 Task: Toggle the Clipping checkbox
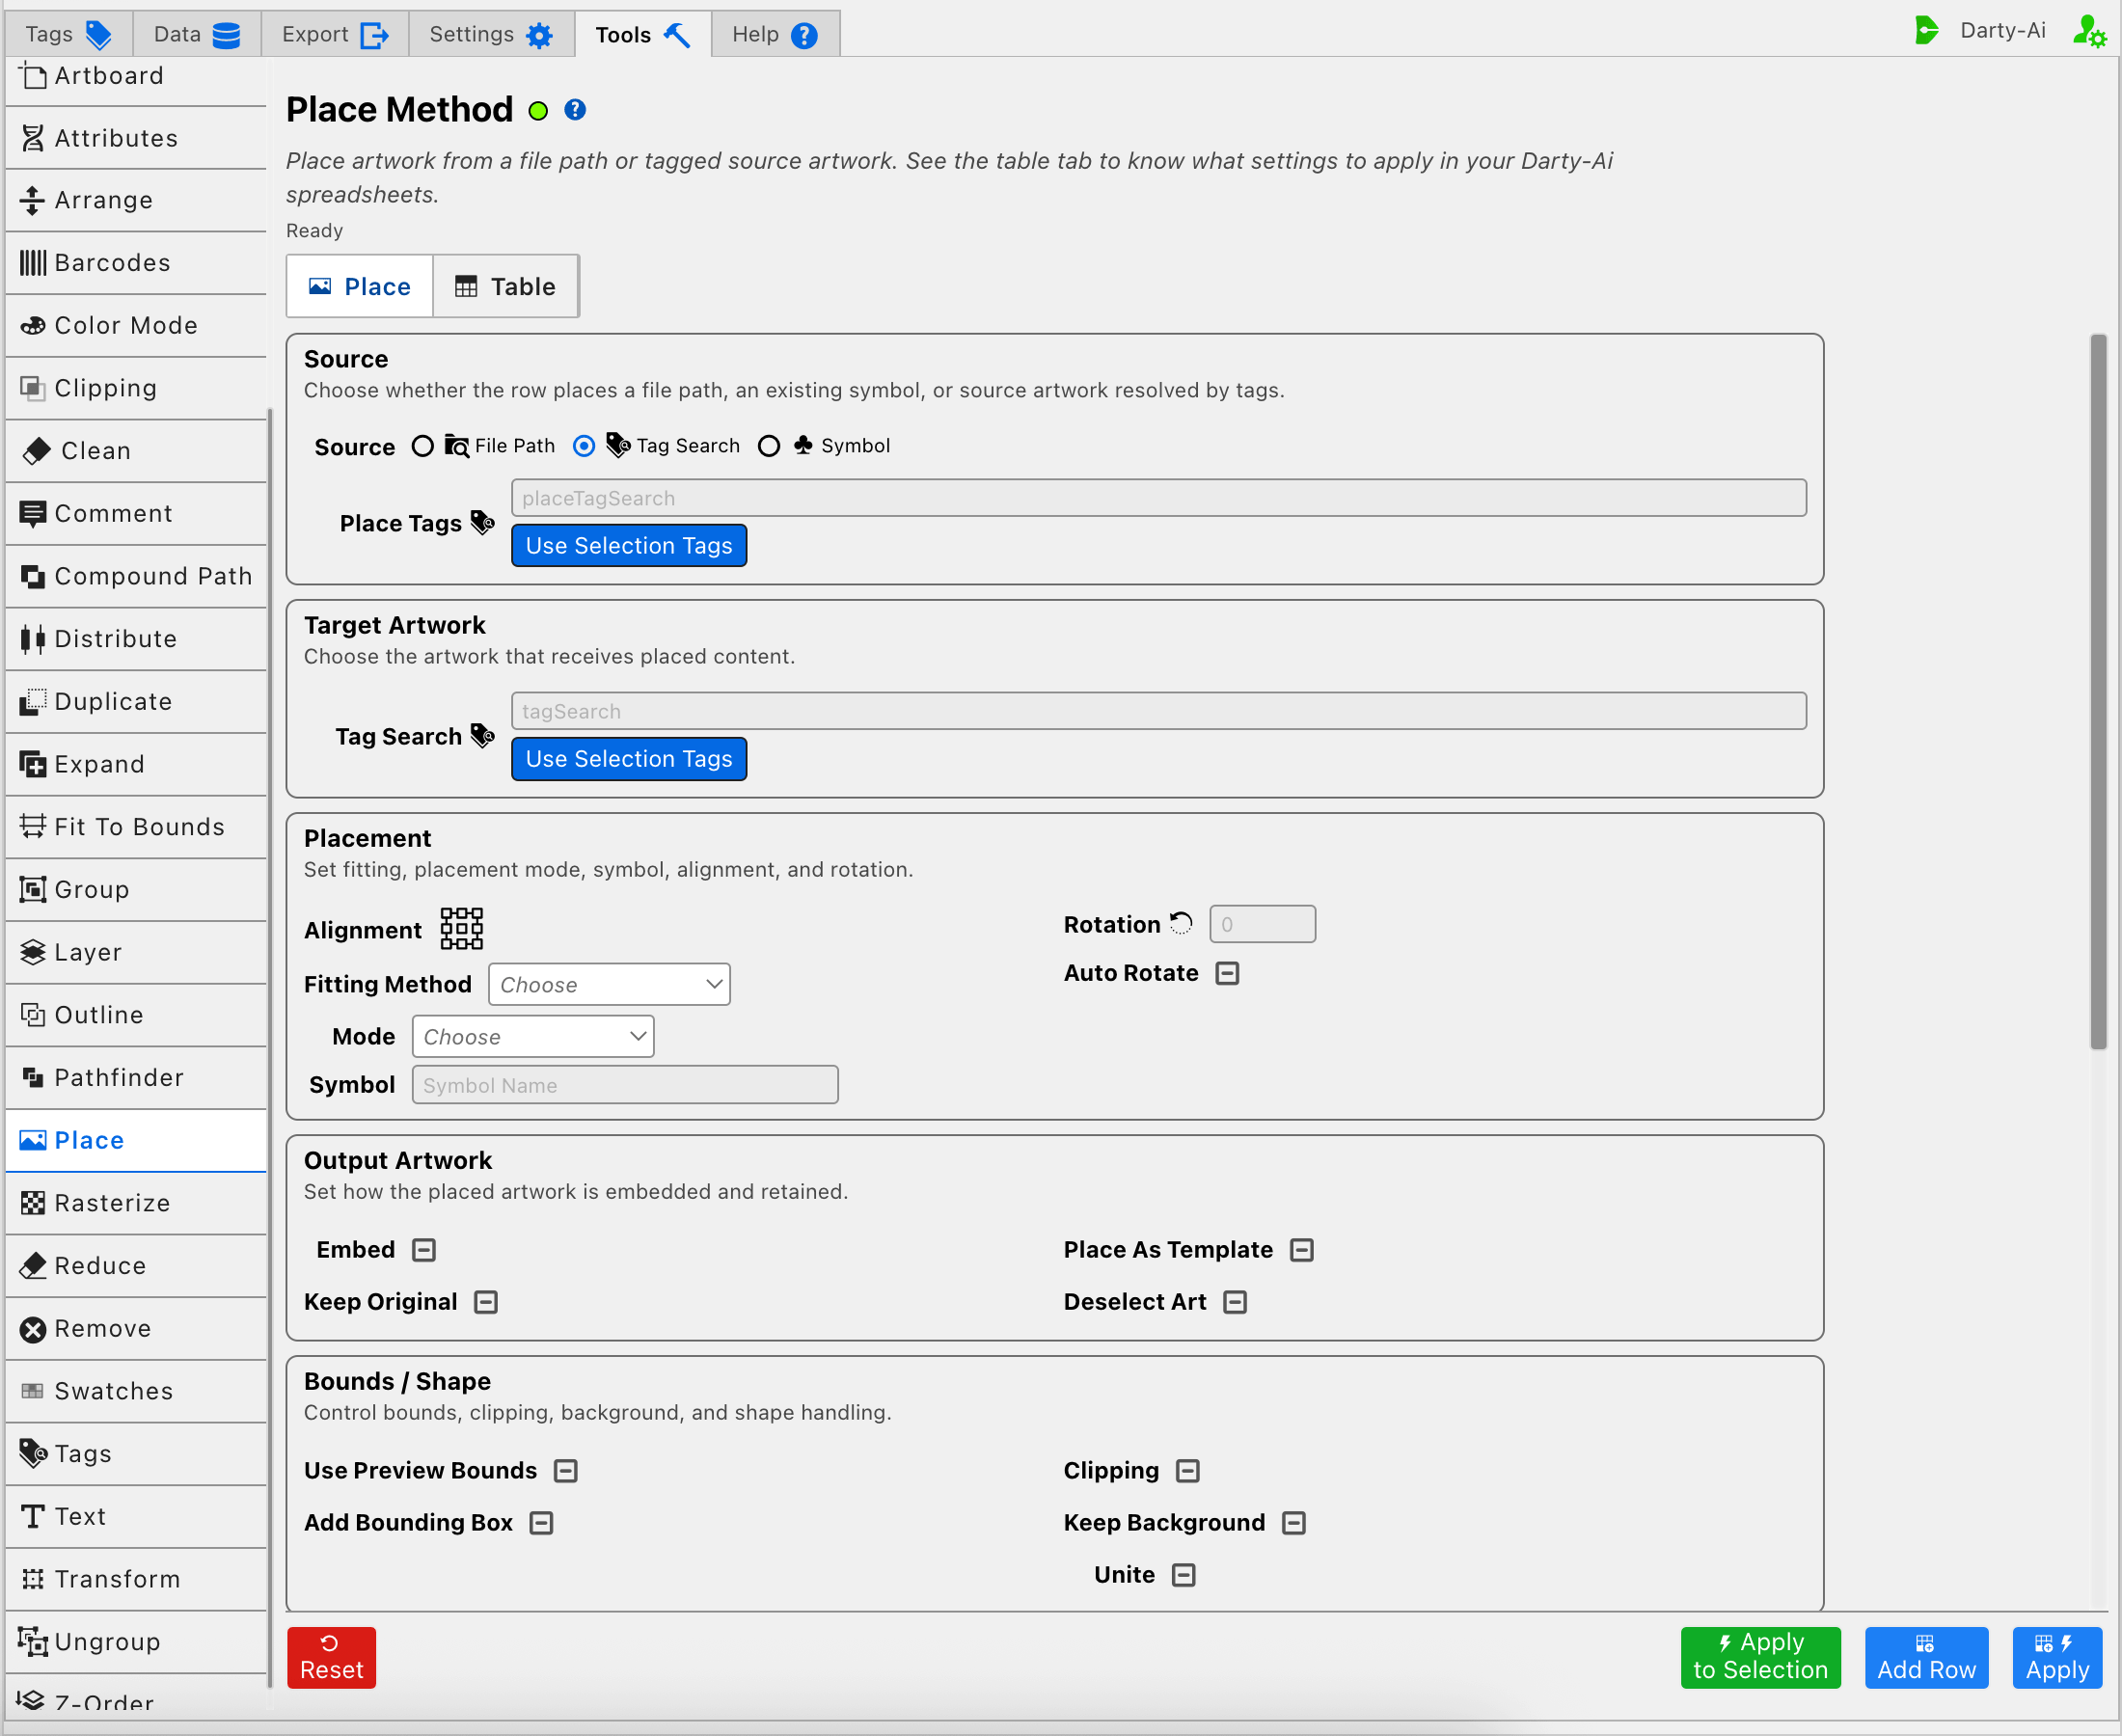(1188, 1471)
